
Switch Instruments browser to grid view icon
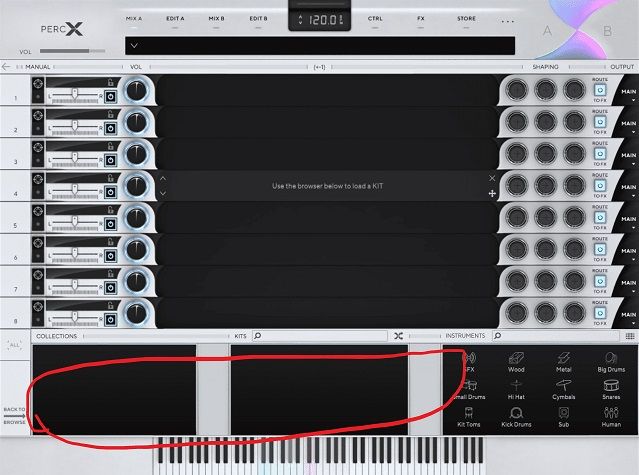(630, 336)
